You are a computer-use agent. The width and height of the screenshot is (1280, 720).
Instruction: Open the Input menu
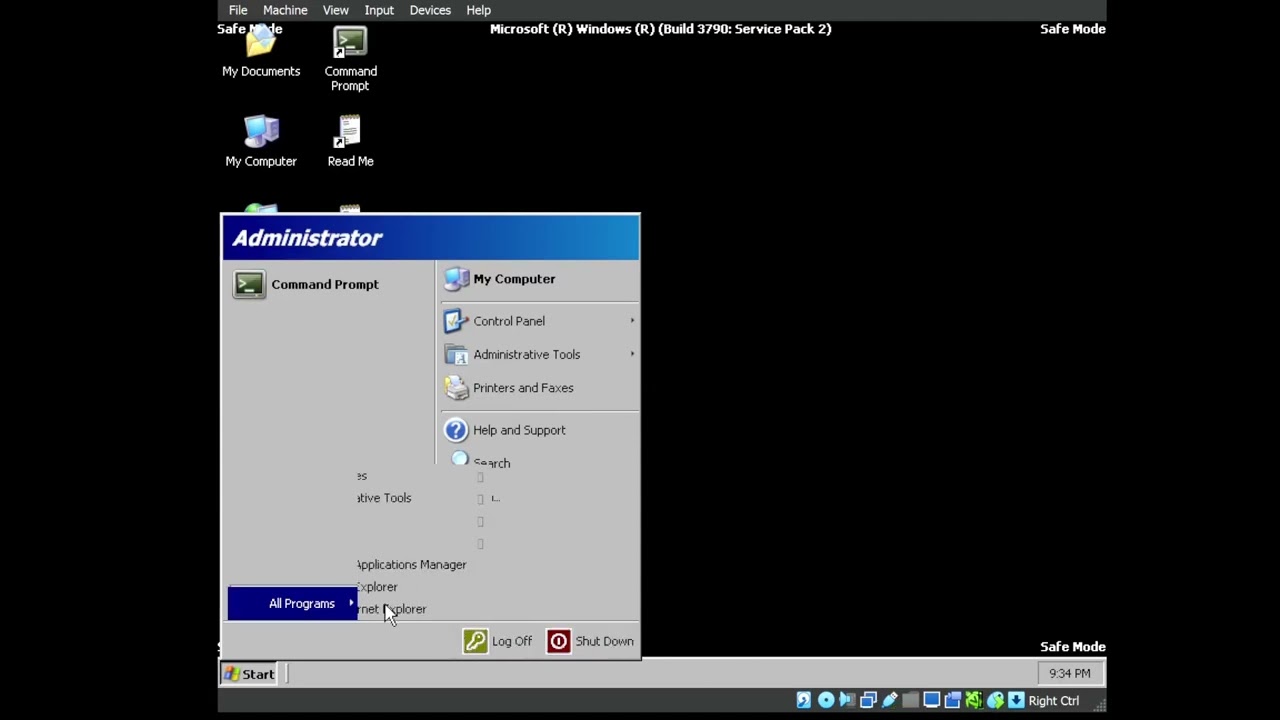[x=379, y=10]
